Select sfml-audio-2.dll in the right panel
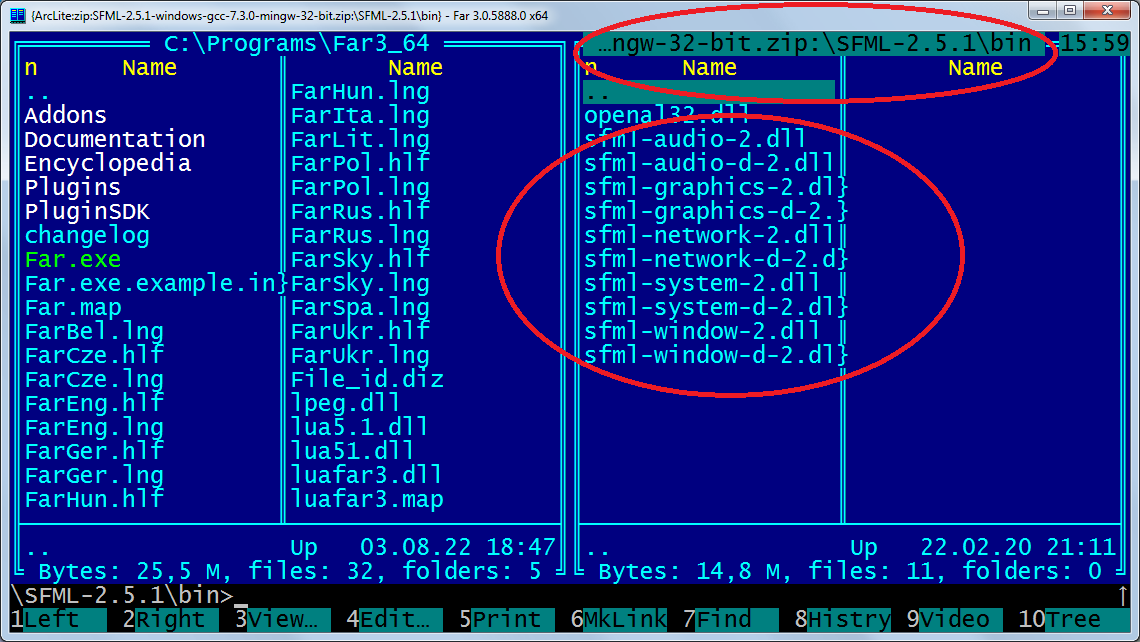 click(695, 140)
